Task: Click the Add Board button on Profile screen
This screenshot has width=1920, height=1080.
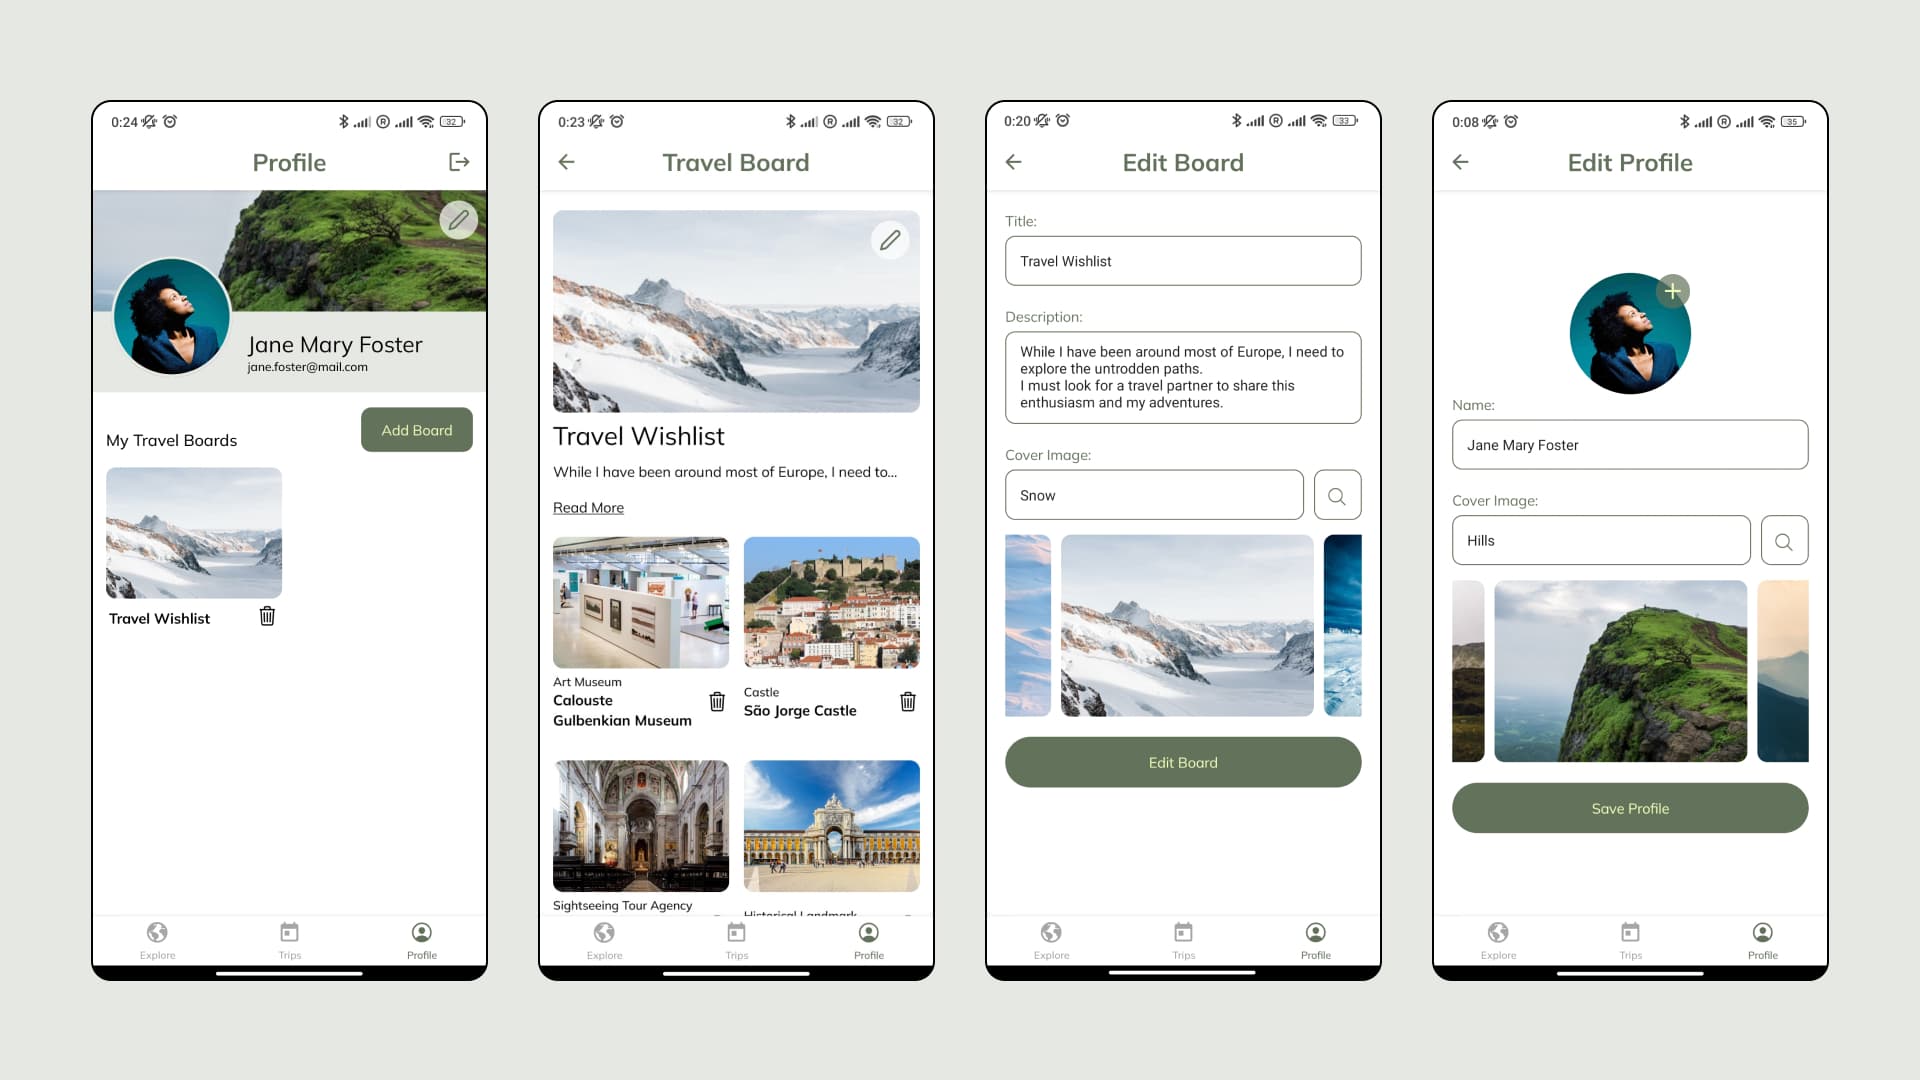Action: click(x=417, y=429)
